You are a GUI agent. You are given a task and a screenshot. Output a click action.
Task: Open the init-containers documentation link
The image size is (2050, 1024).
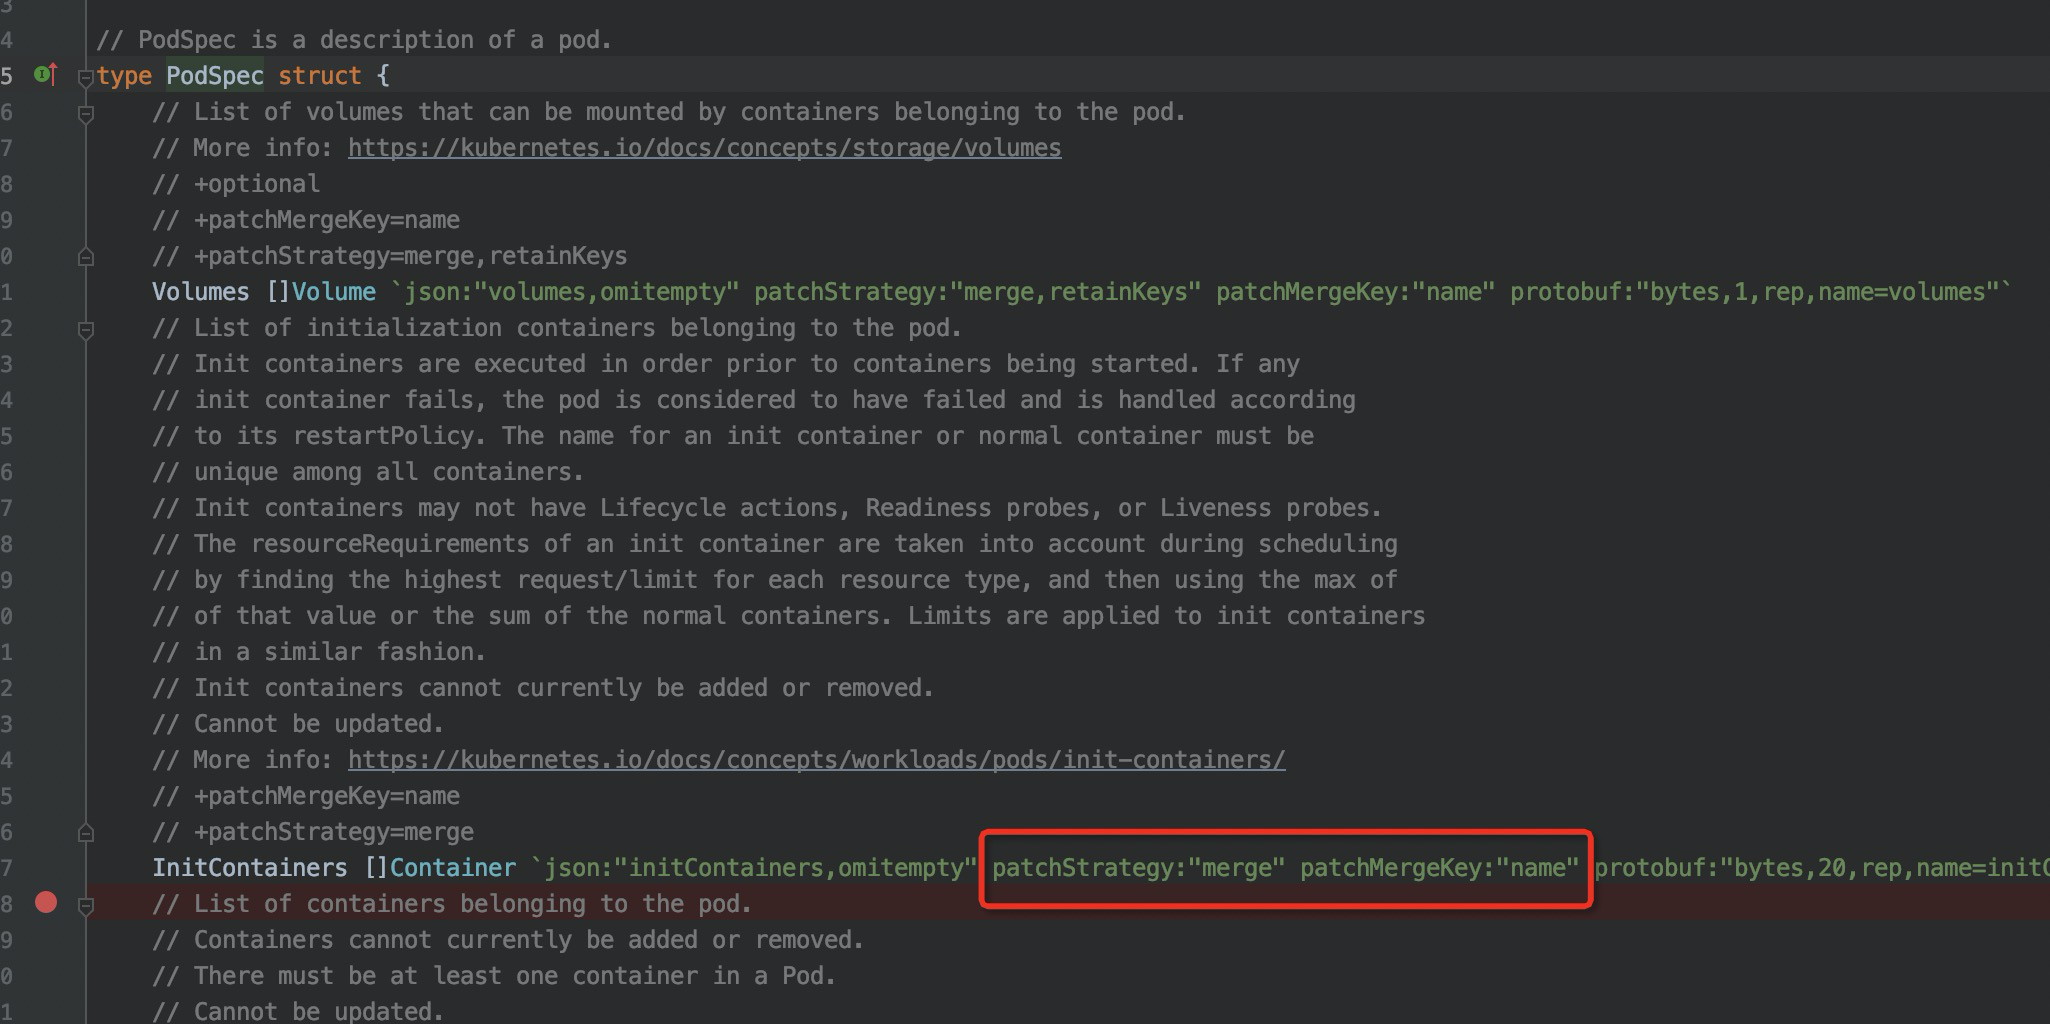(x=816, y=760)
